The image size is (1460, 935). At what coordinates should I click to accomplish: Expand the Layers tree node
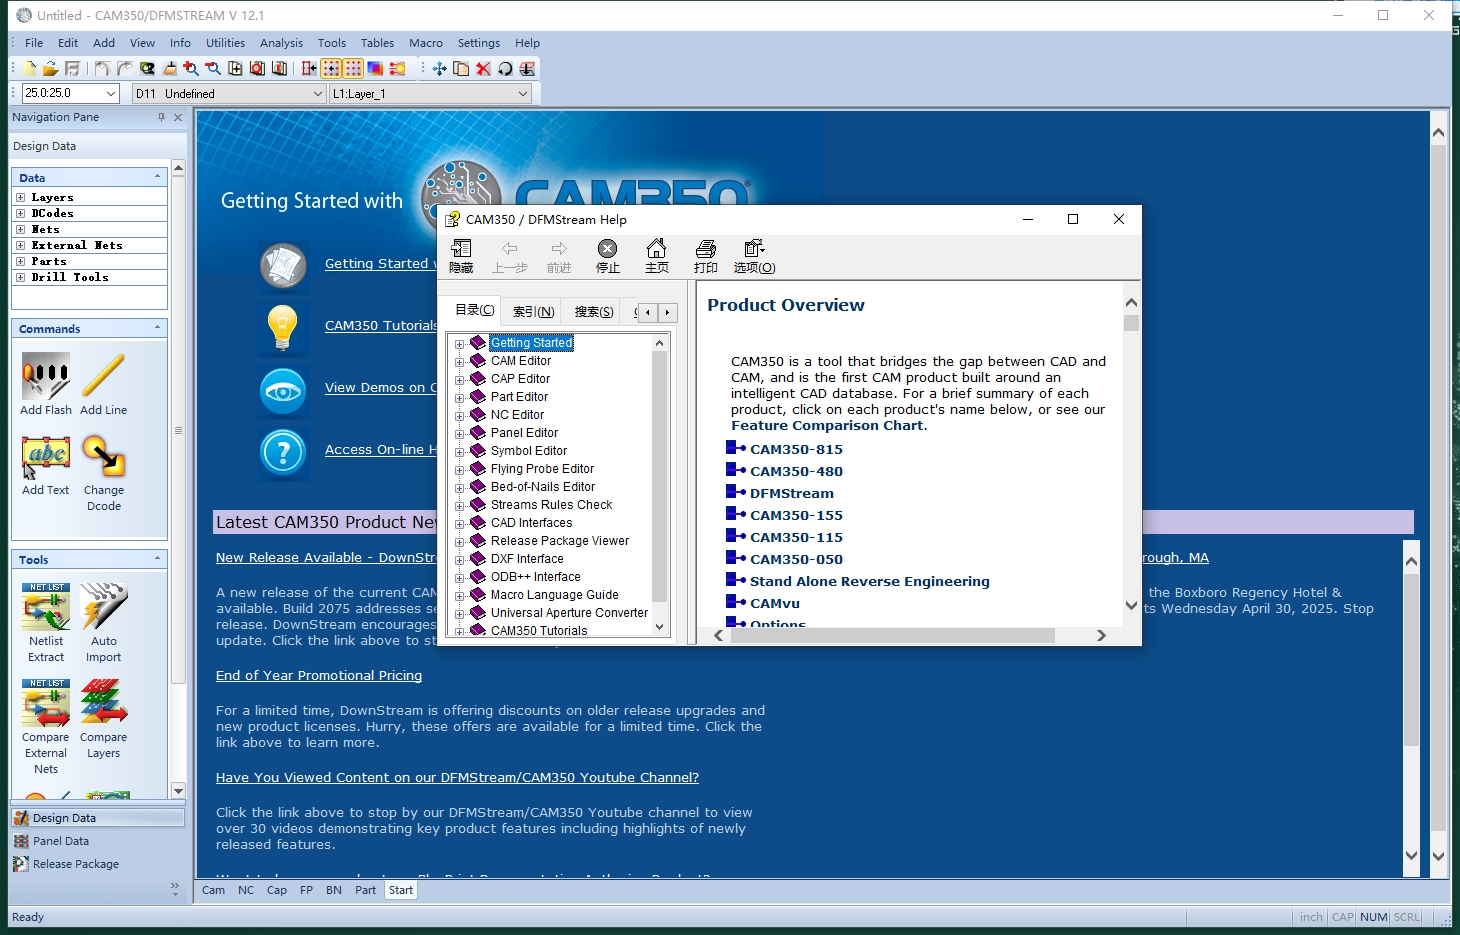pyautogui.click(x=20, y=198)
